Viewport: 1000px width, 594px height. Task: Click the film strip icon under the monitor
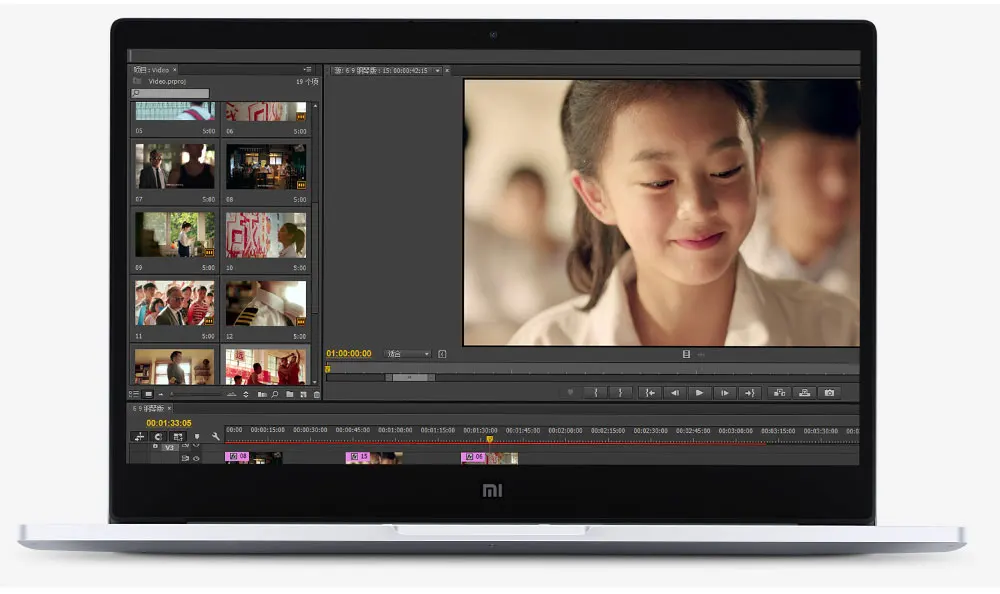click(x=686, y=354)
